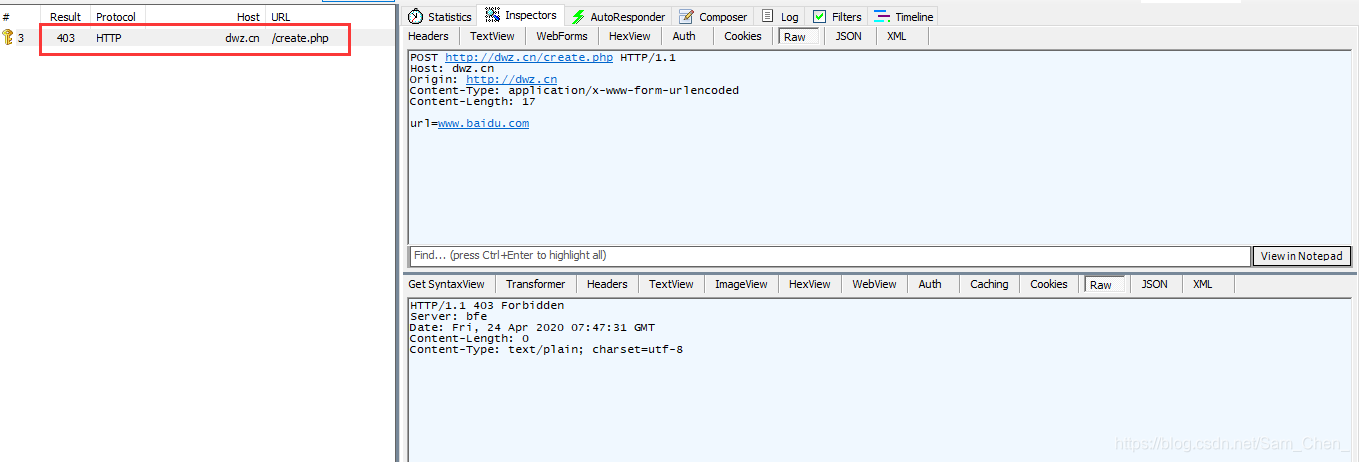1359x462 pixels.
Task: Select request Raw inspector tab
Action: tap(797, 37)
